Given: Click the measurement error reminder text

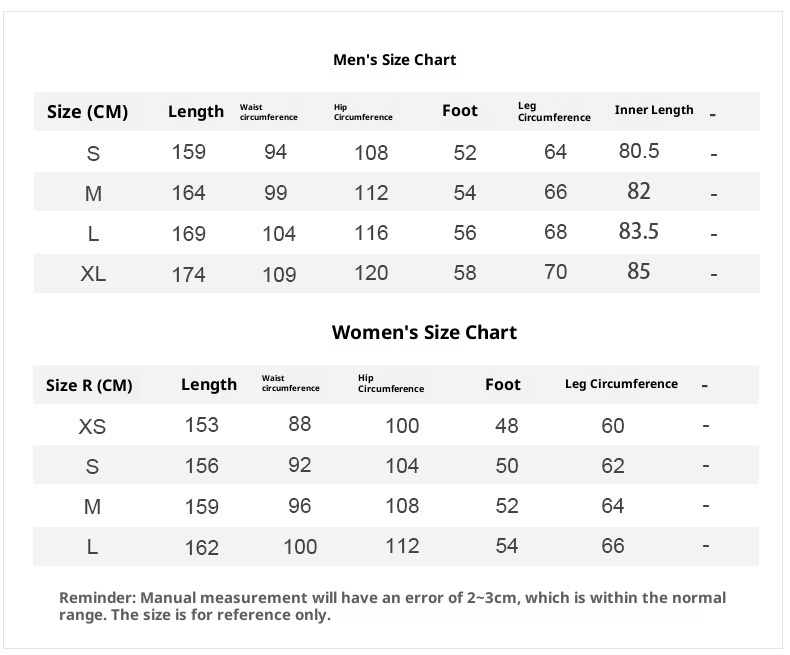Looking at the screenshot, I should click(x=392, y=606).
